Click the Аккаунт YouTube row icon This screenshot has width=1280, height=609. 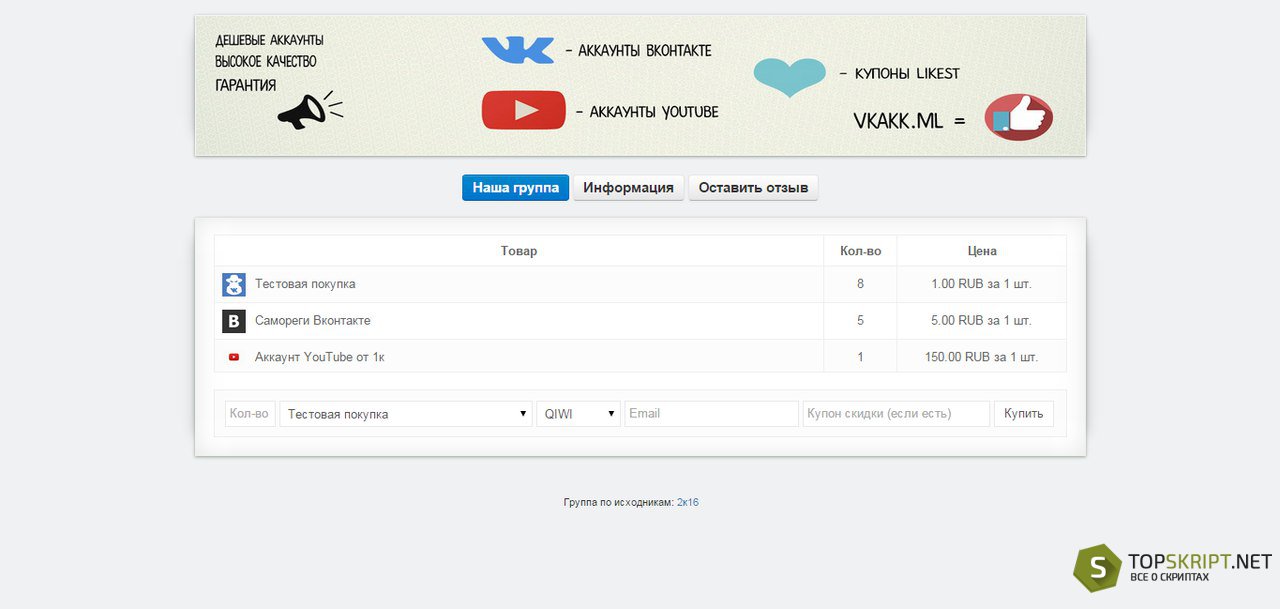coord(234,357)
